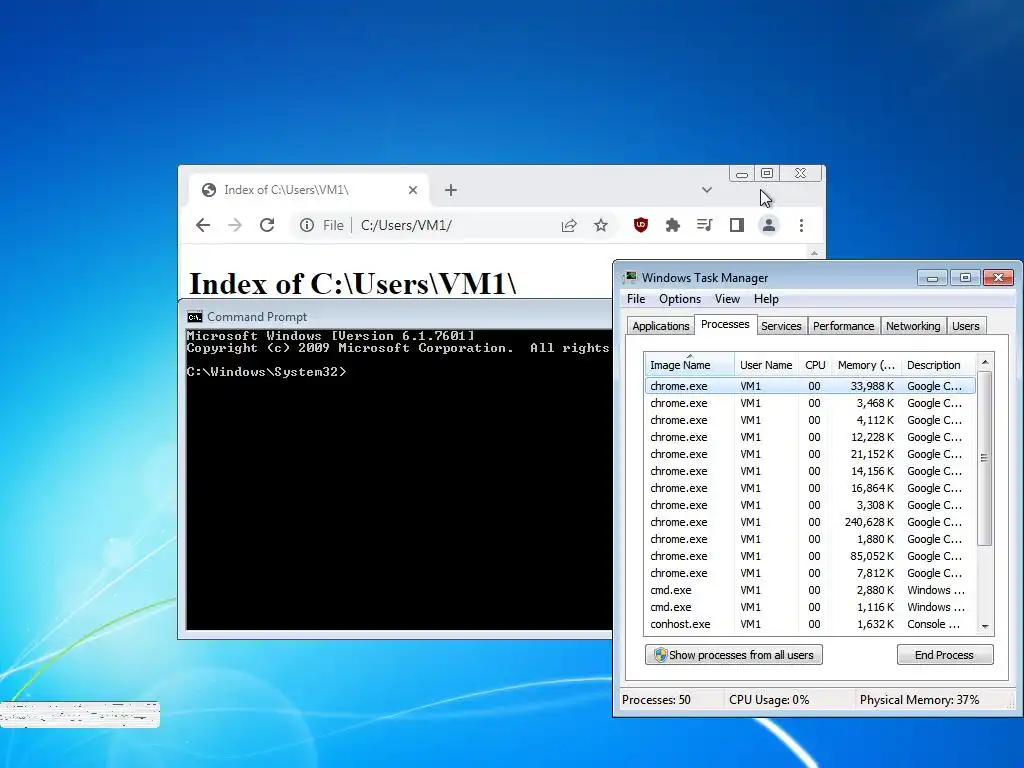Minimize the Chrome window
The width and height of the screenshot is (1024, 768).
742,174
